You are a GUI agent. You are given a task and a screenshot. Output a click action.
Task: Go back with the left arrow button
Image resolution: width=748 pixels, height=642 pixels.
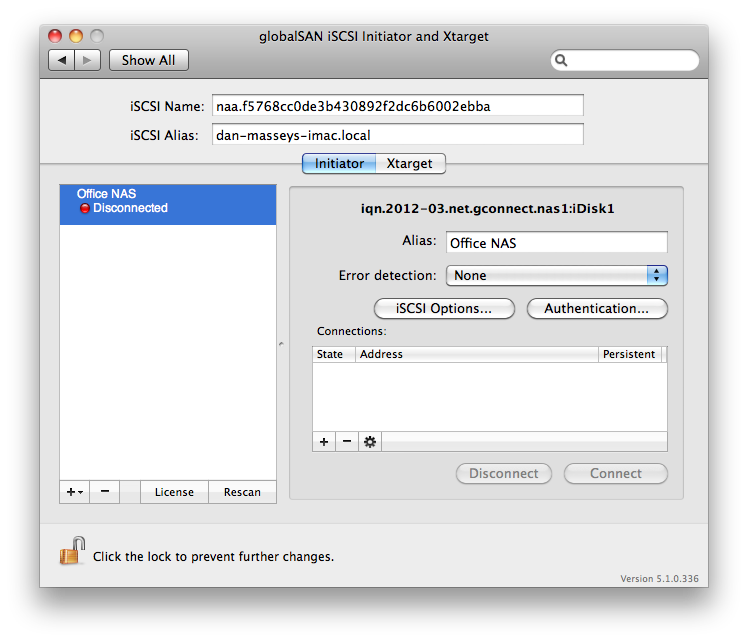(62, 60)
